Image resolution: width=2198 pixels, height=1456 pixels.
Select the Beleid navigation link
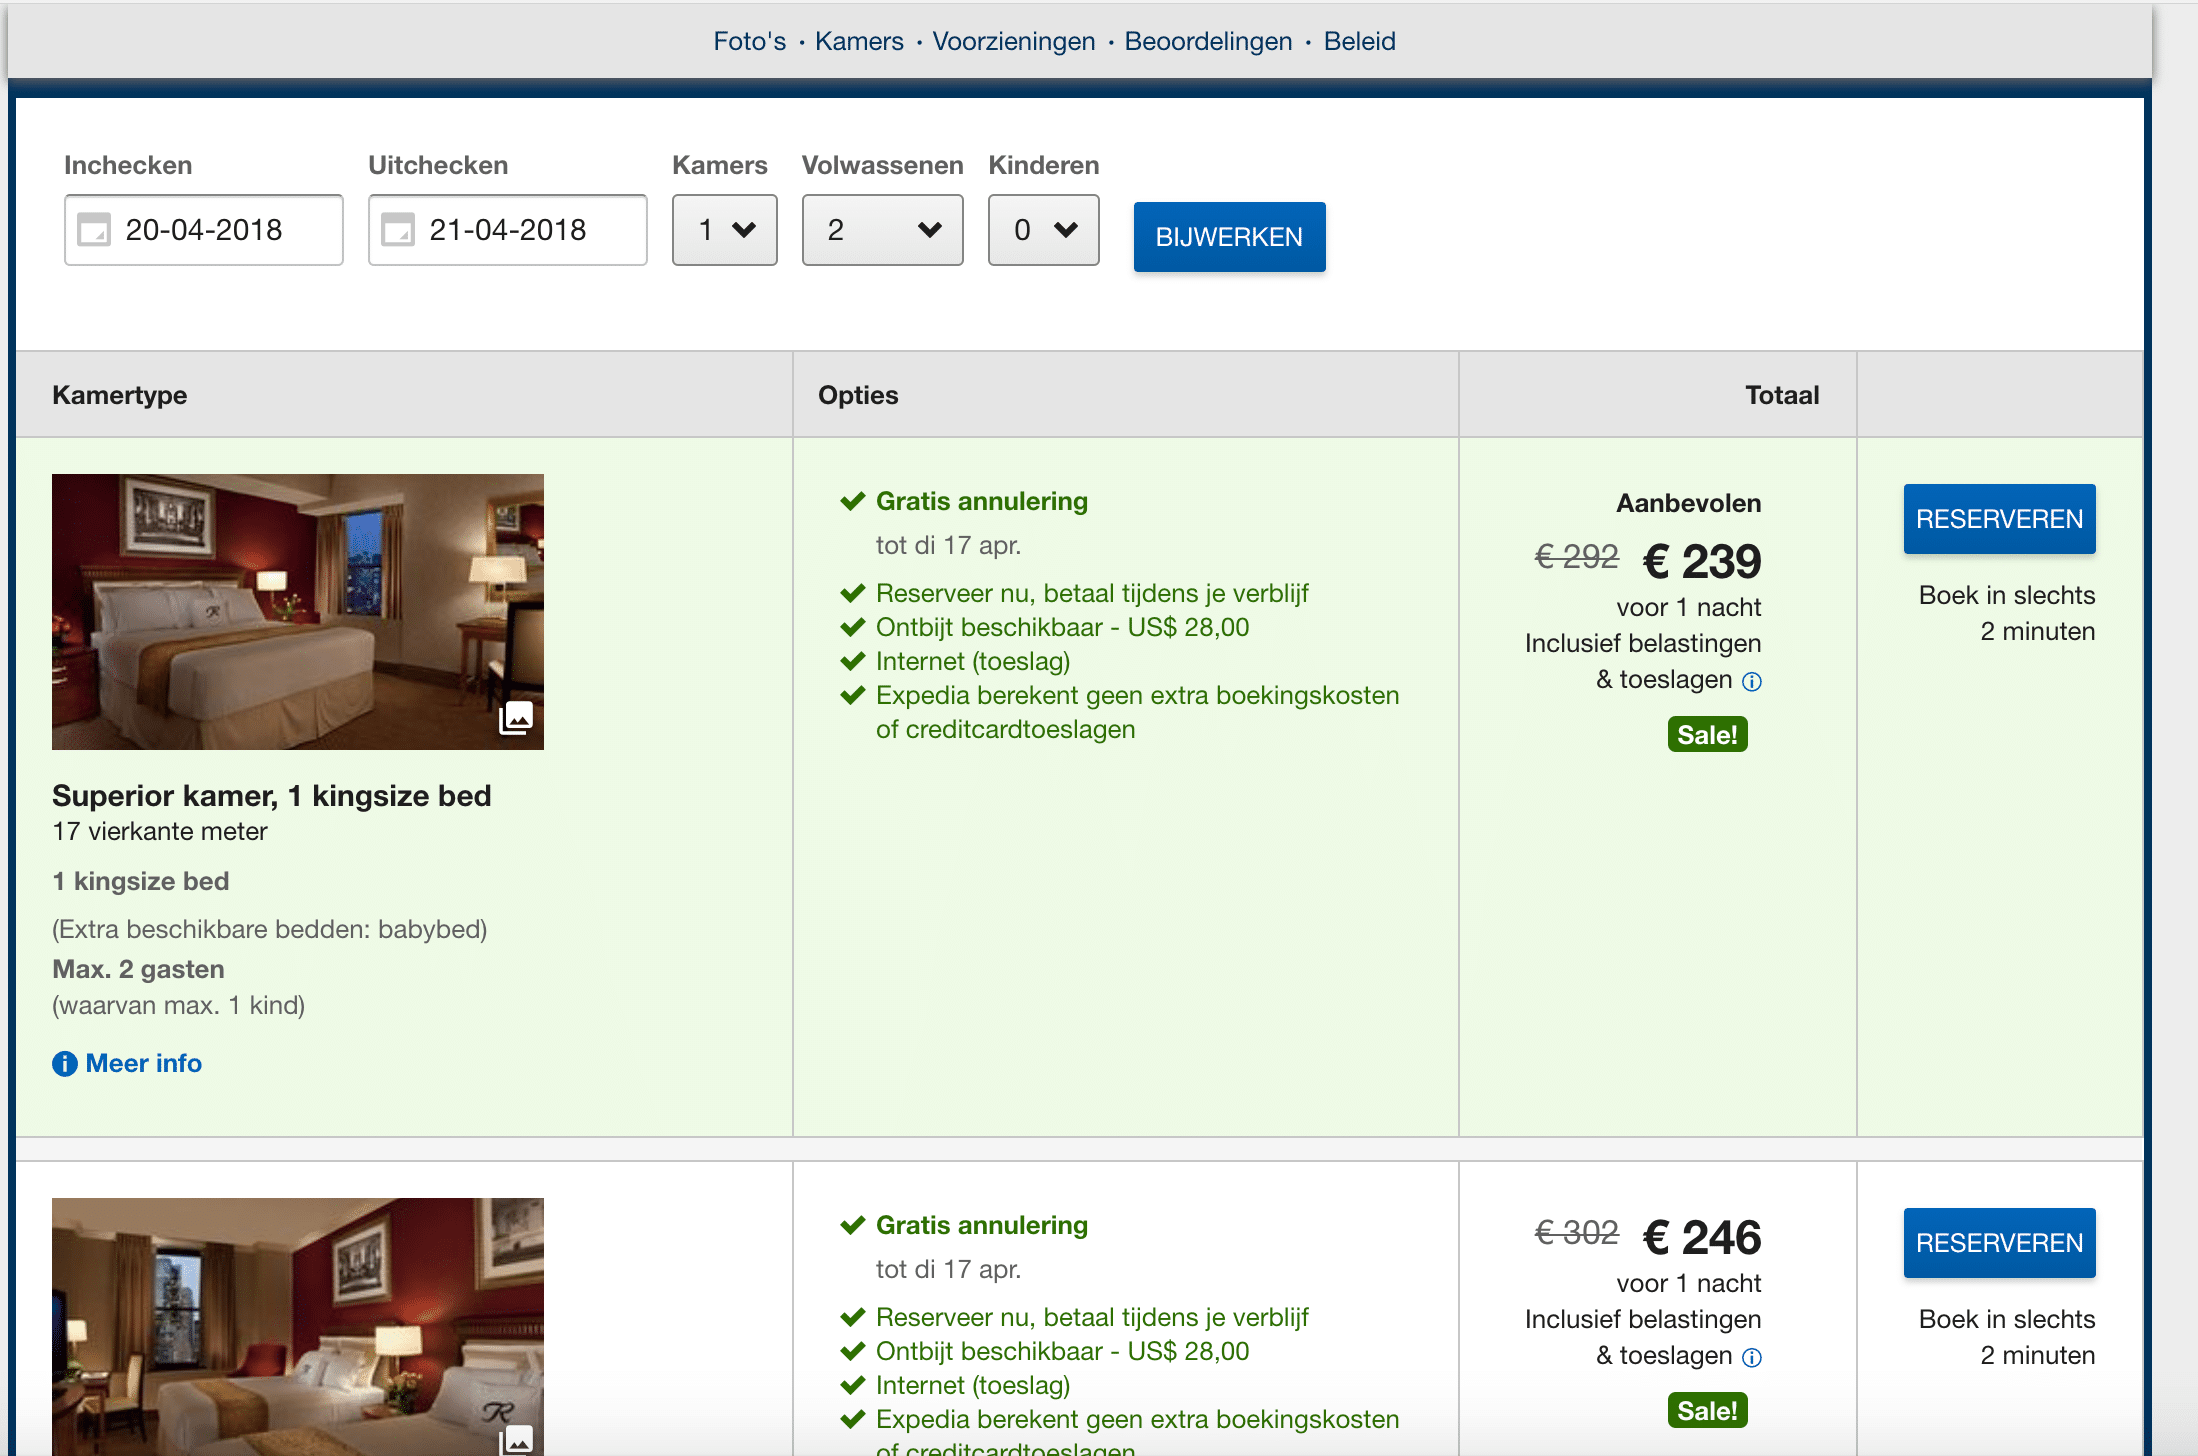pyautogui.click(x=1359, y=41)
